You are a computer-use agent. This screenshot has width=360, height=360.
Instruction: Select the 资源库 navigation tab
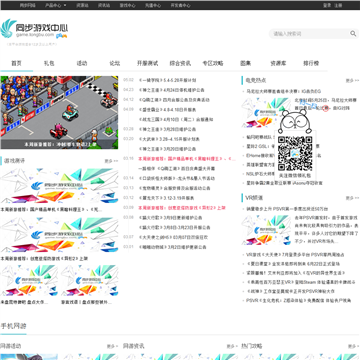[x=278, y=63]
